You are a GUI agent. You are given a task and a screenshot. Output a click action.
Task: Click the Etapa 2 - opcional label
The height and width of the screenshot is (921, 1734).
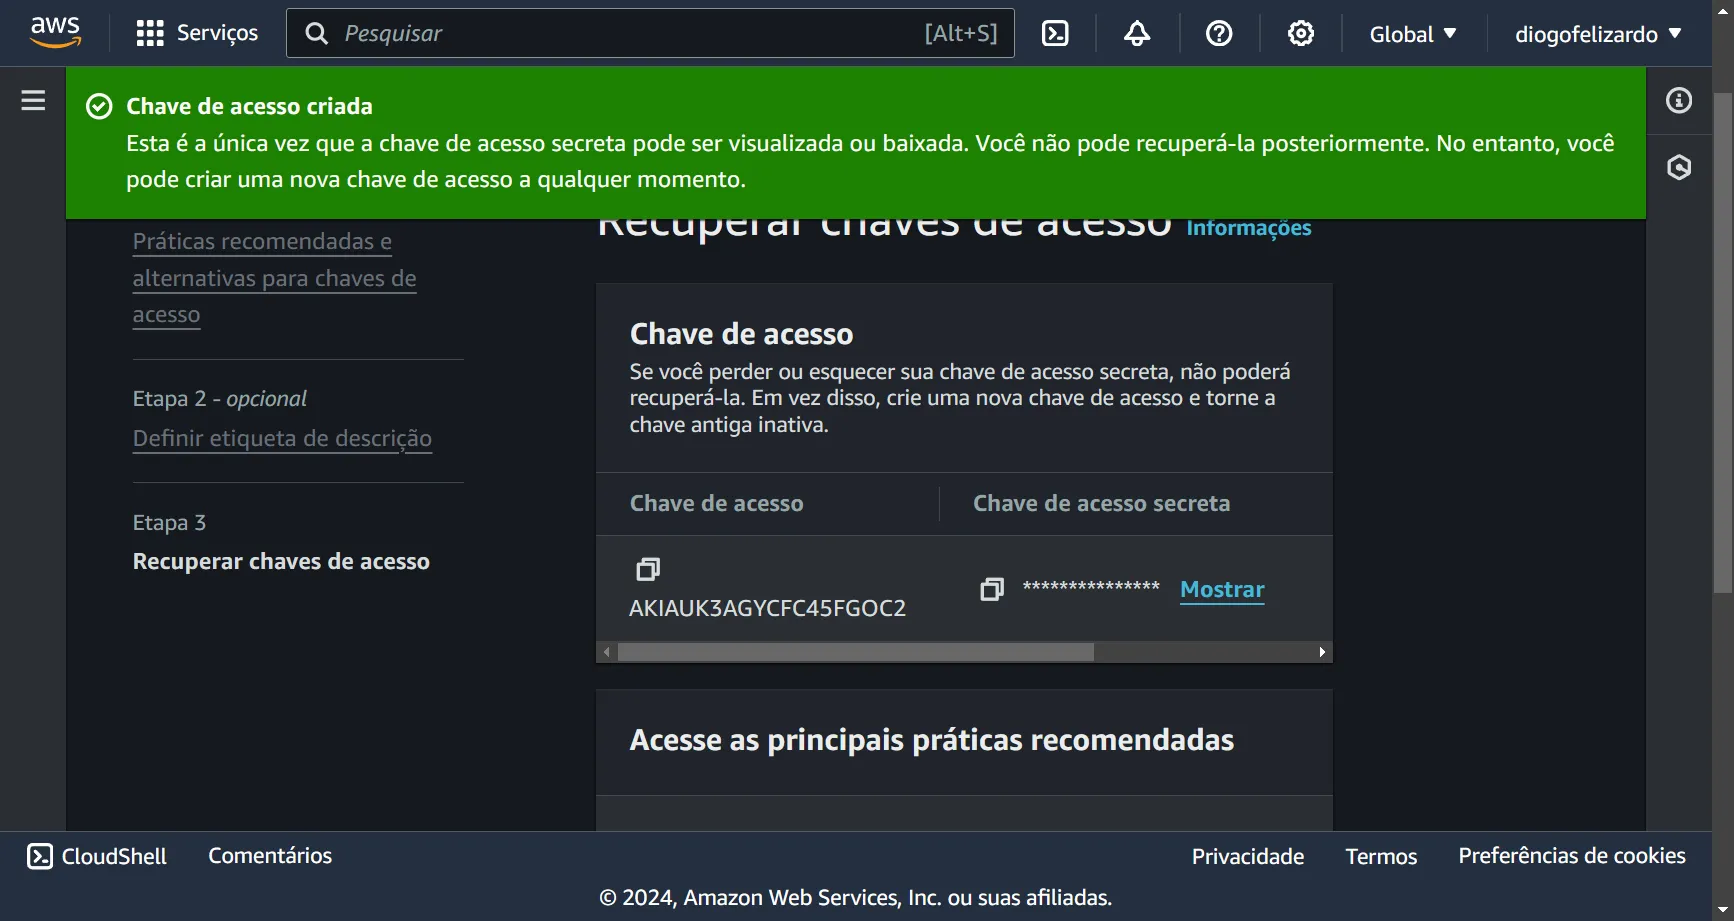click(219, 398)
